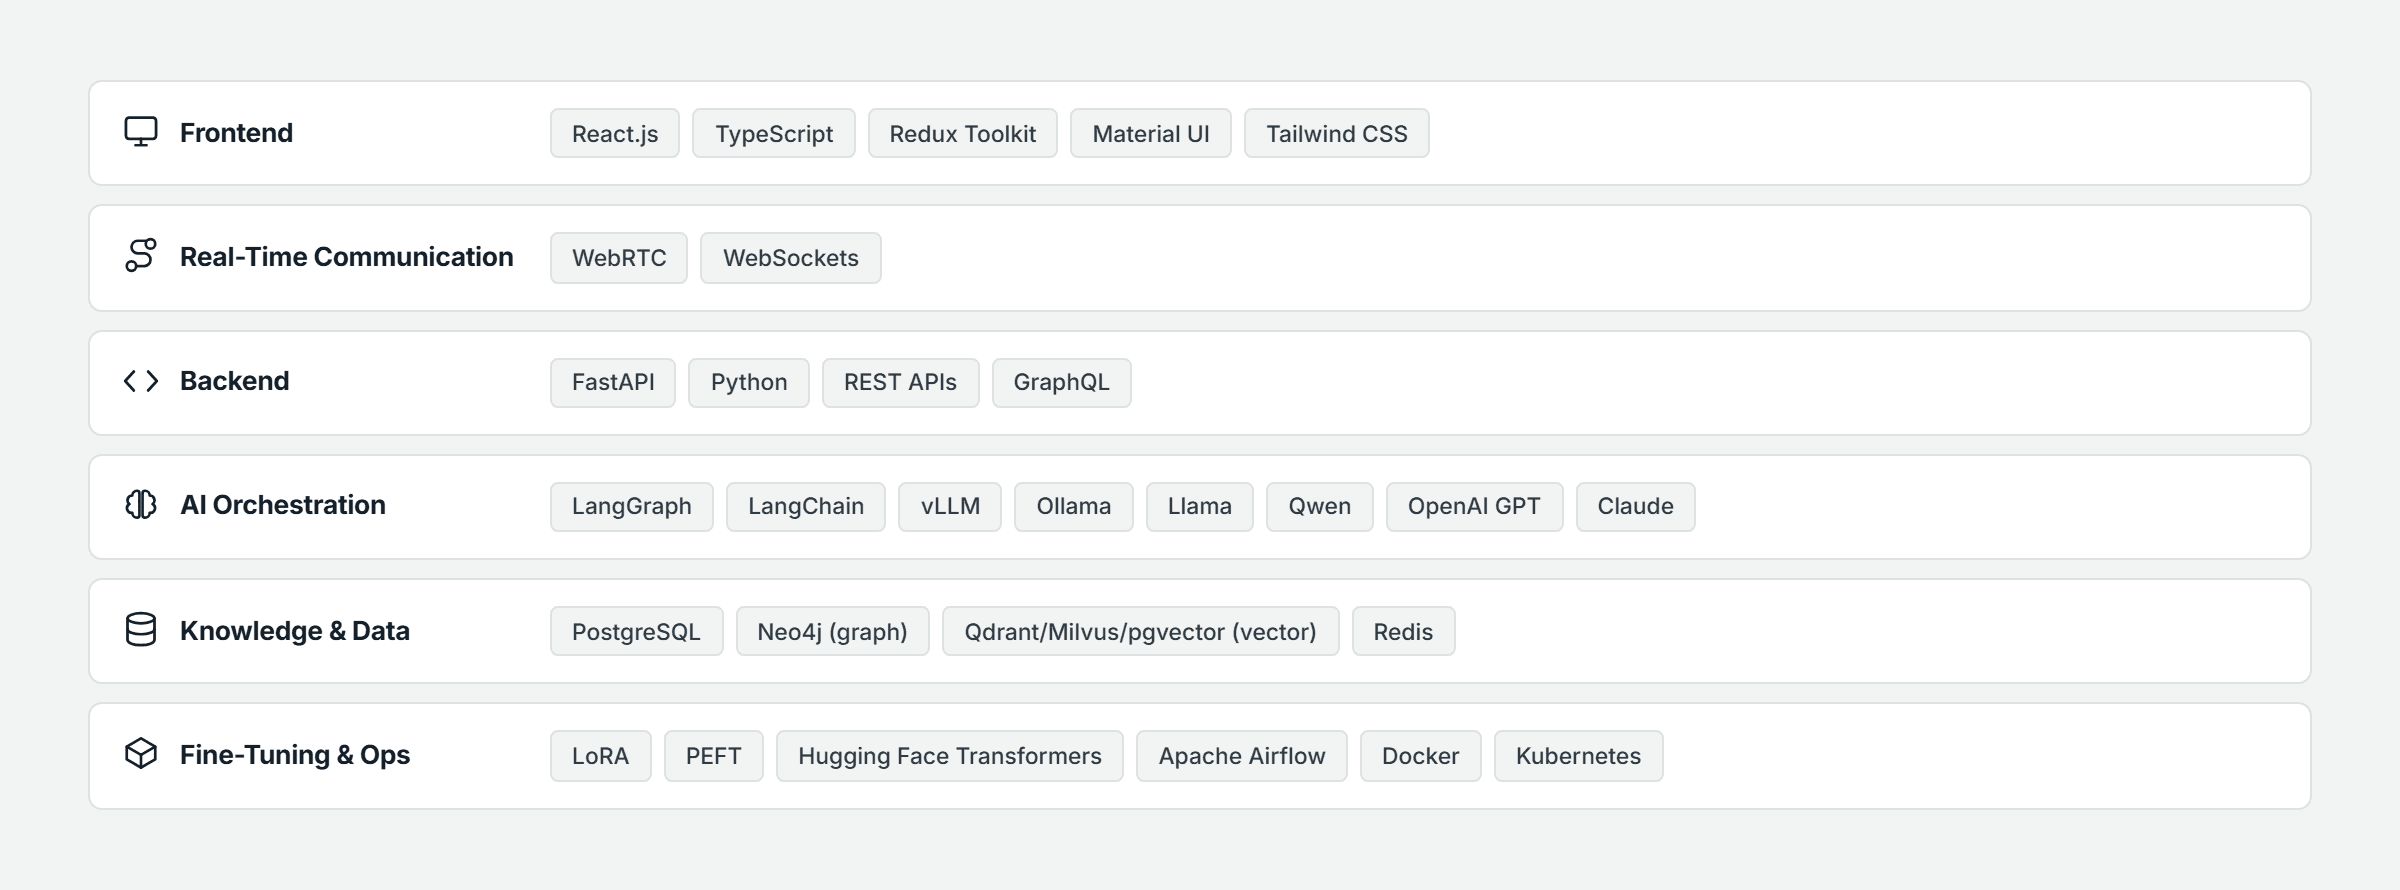Select the TypeScript tag
2400x890 pixels.
pos(774,133)
